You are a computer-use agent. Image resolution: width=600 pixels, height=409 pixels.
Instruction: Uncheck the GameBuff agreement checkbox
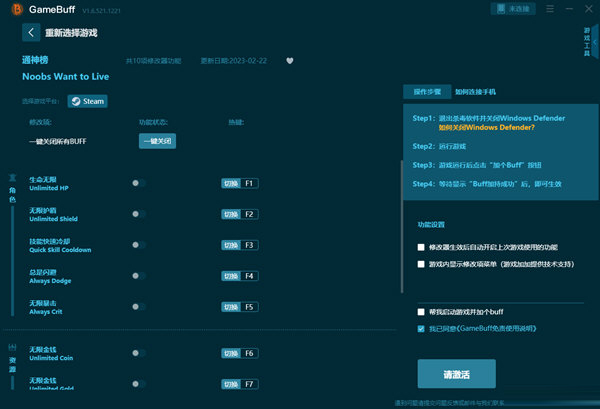421,327
